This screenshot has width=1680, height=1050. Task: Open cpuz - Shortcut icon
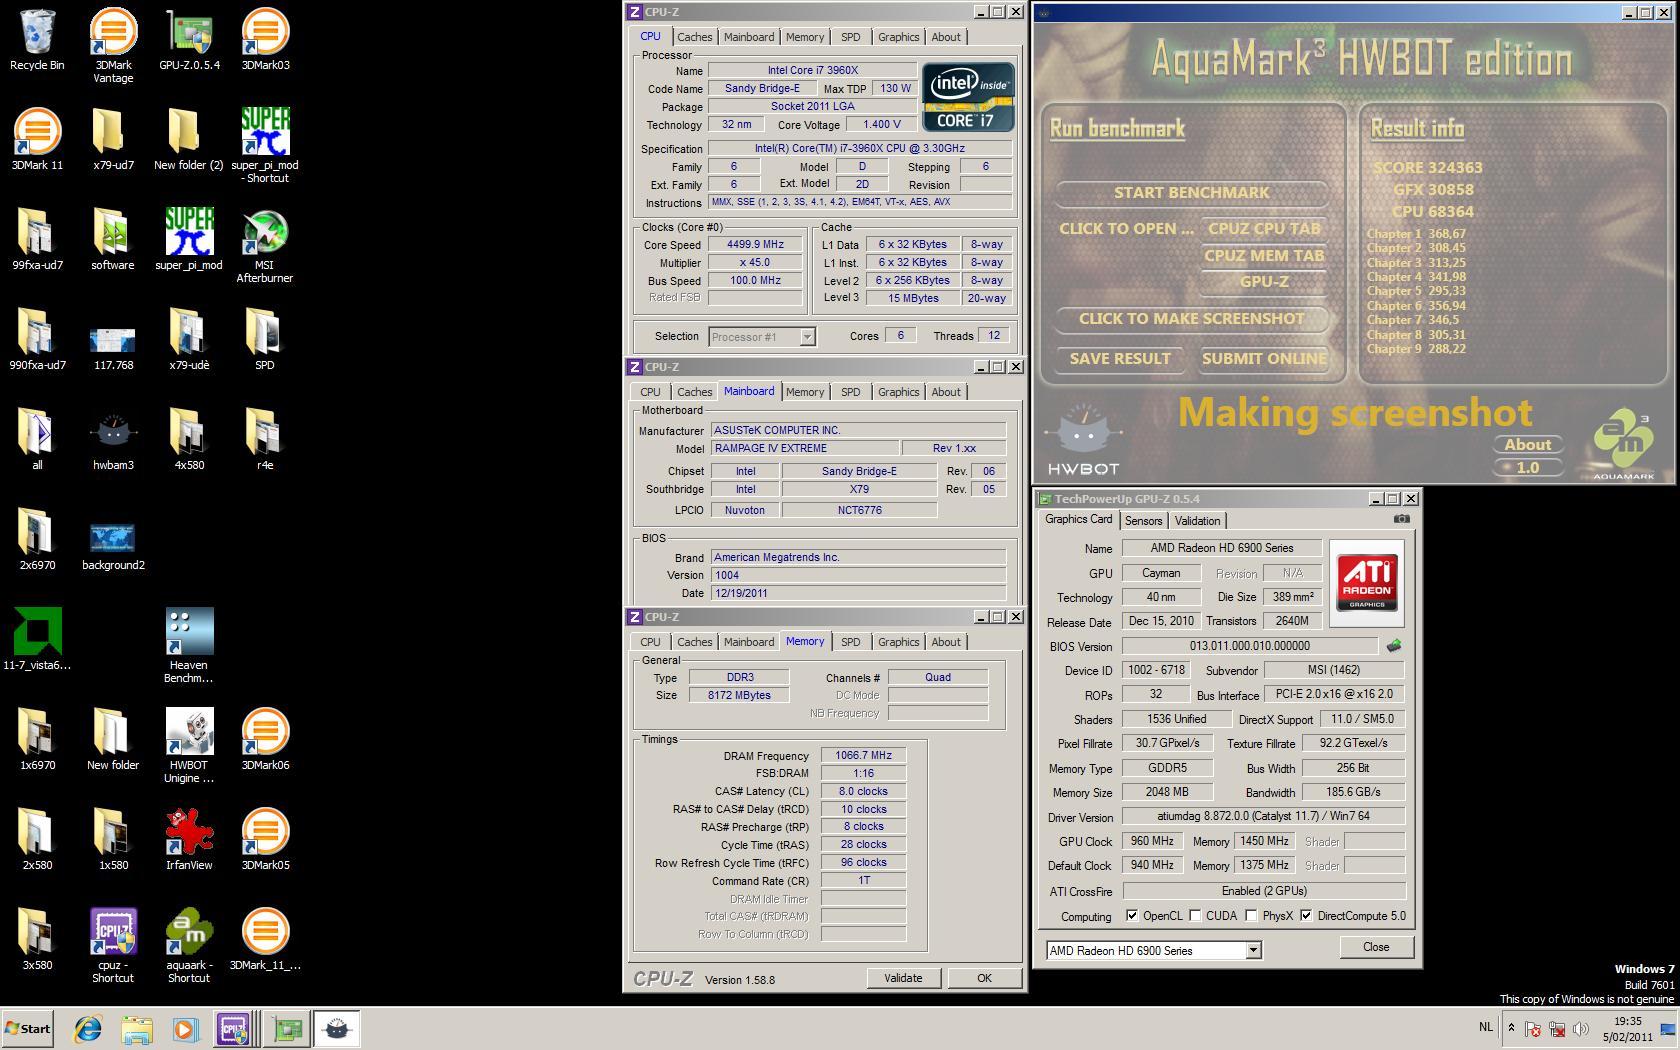(113, 945)
